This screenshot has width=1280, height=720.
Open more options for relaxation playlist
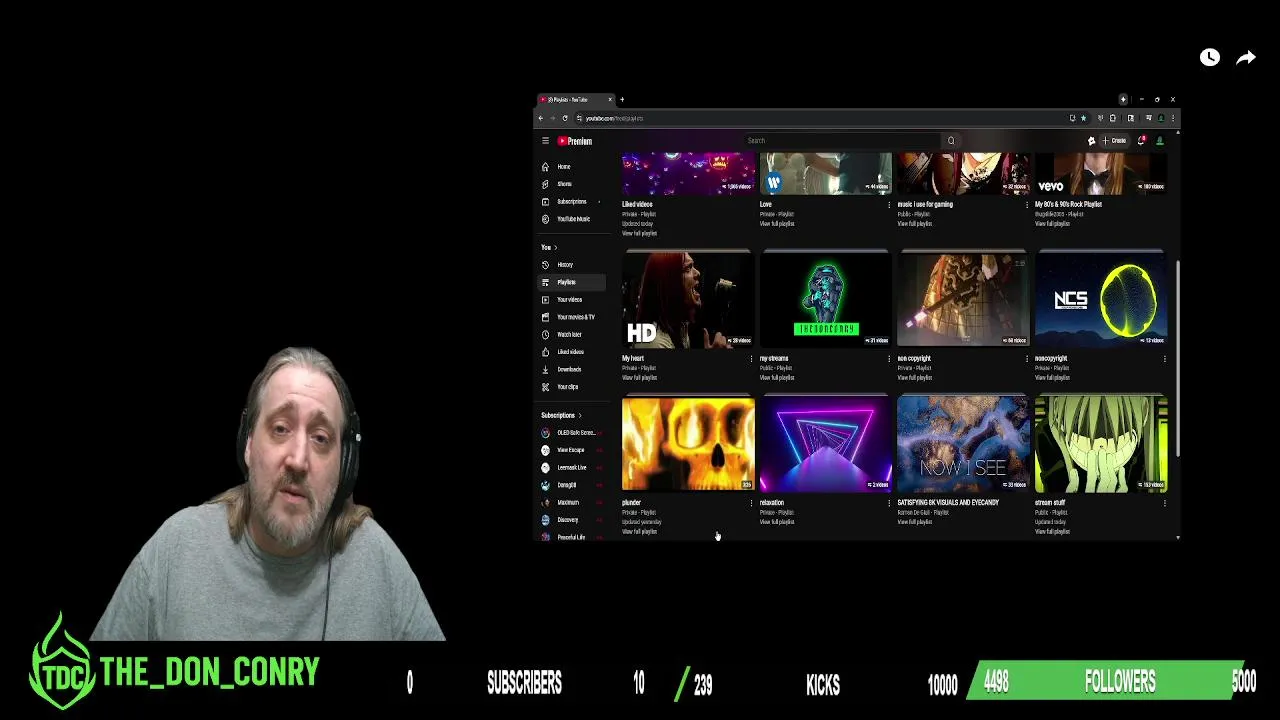(x=889, y=503)
